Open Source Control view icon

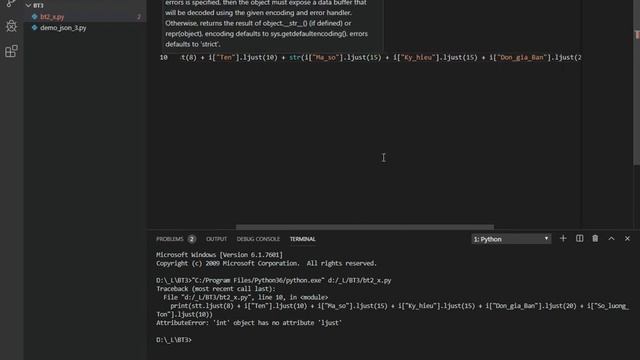click(x=11, y=3)
